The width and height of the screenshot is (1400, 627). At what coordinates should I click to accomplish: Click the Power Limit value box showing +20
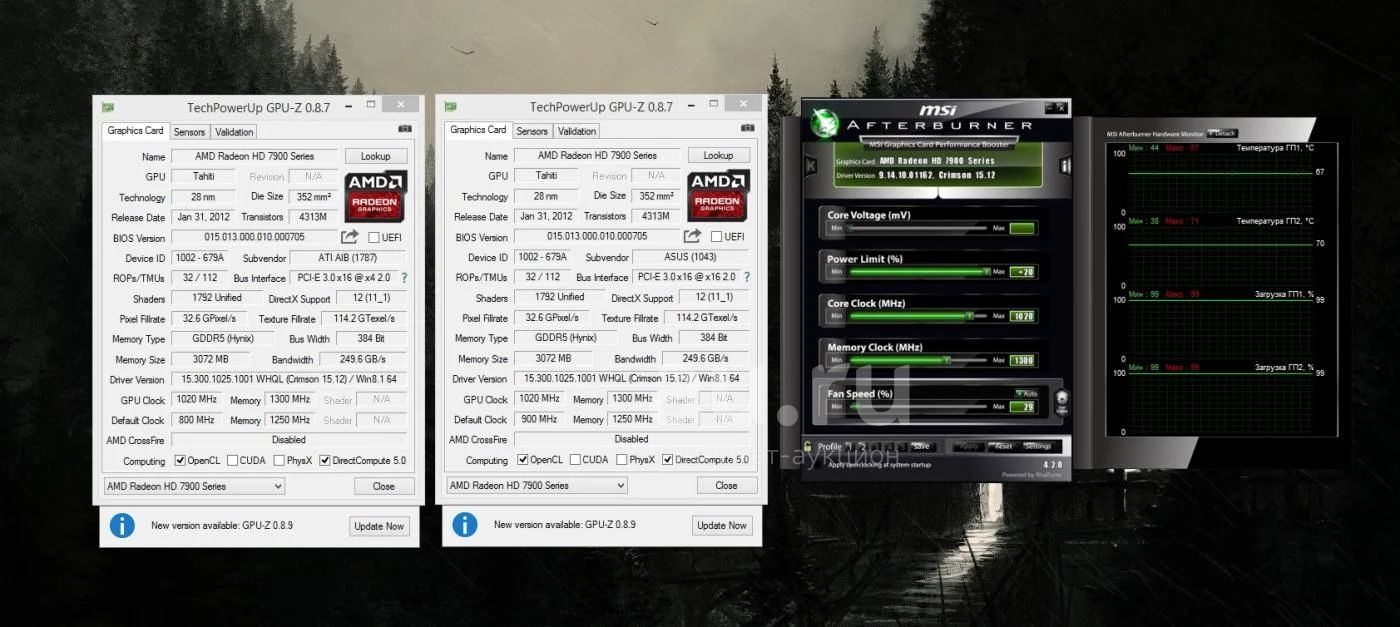tap(1022, 272)
